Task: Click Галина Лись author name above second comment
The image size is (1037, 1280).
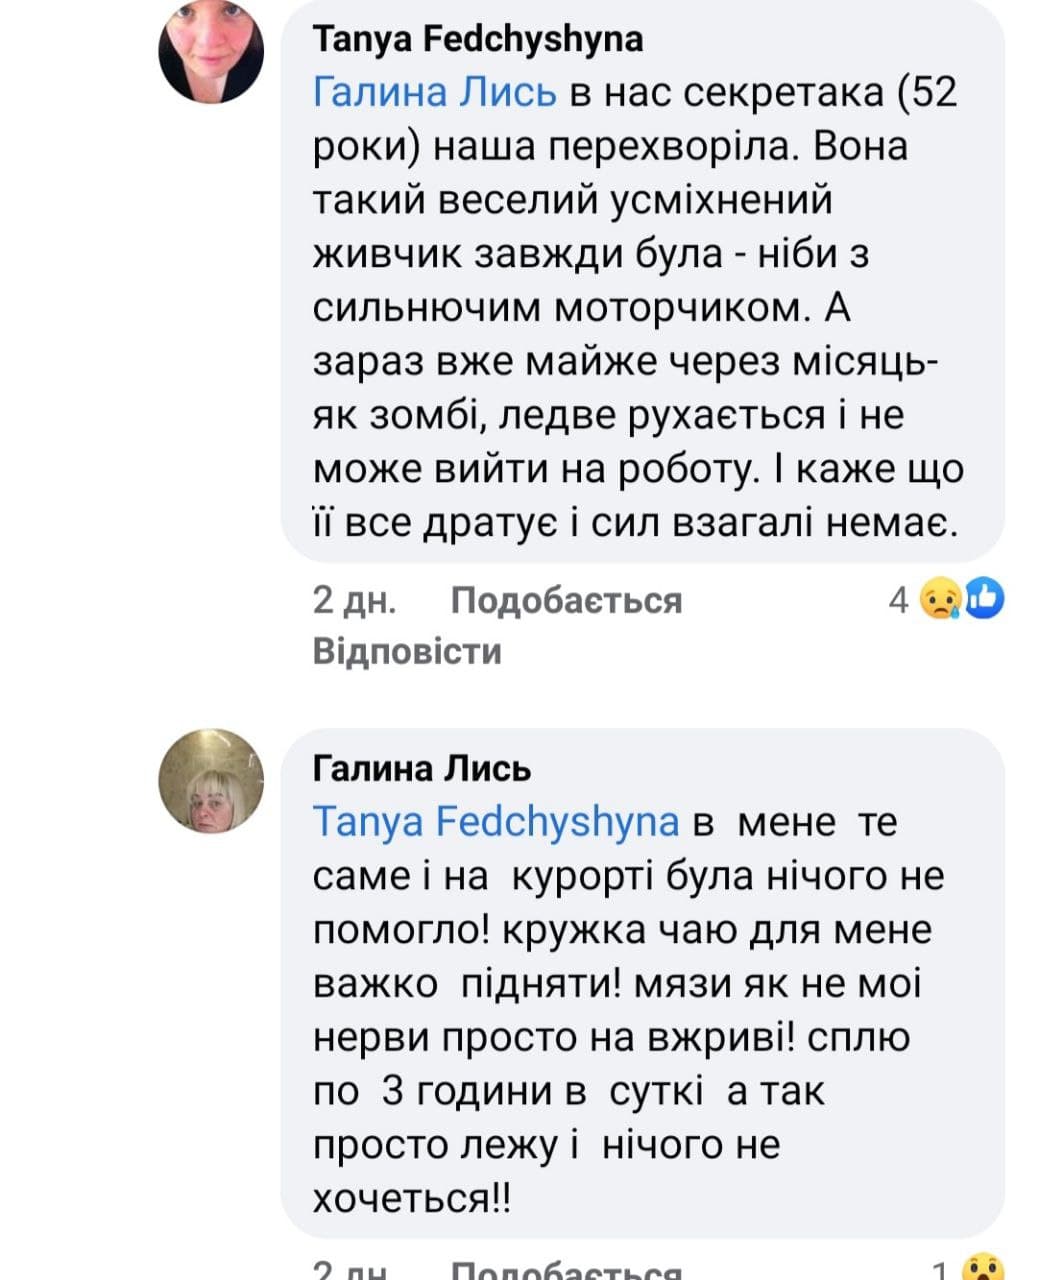Action: [422, 768]
